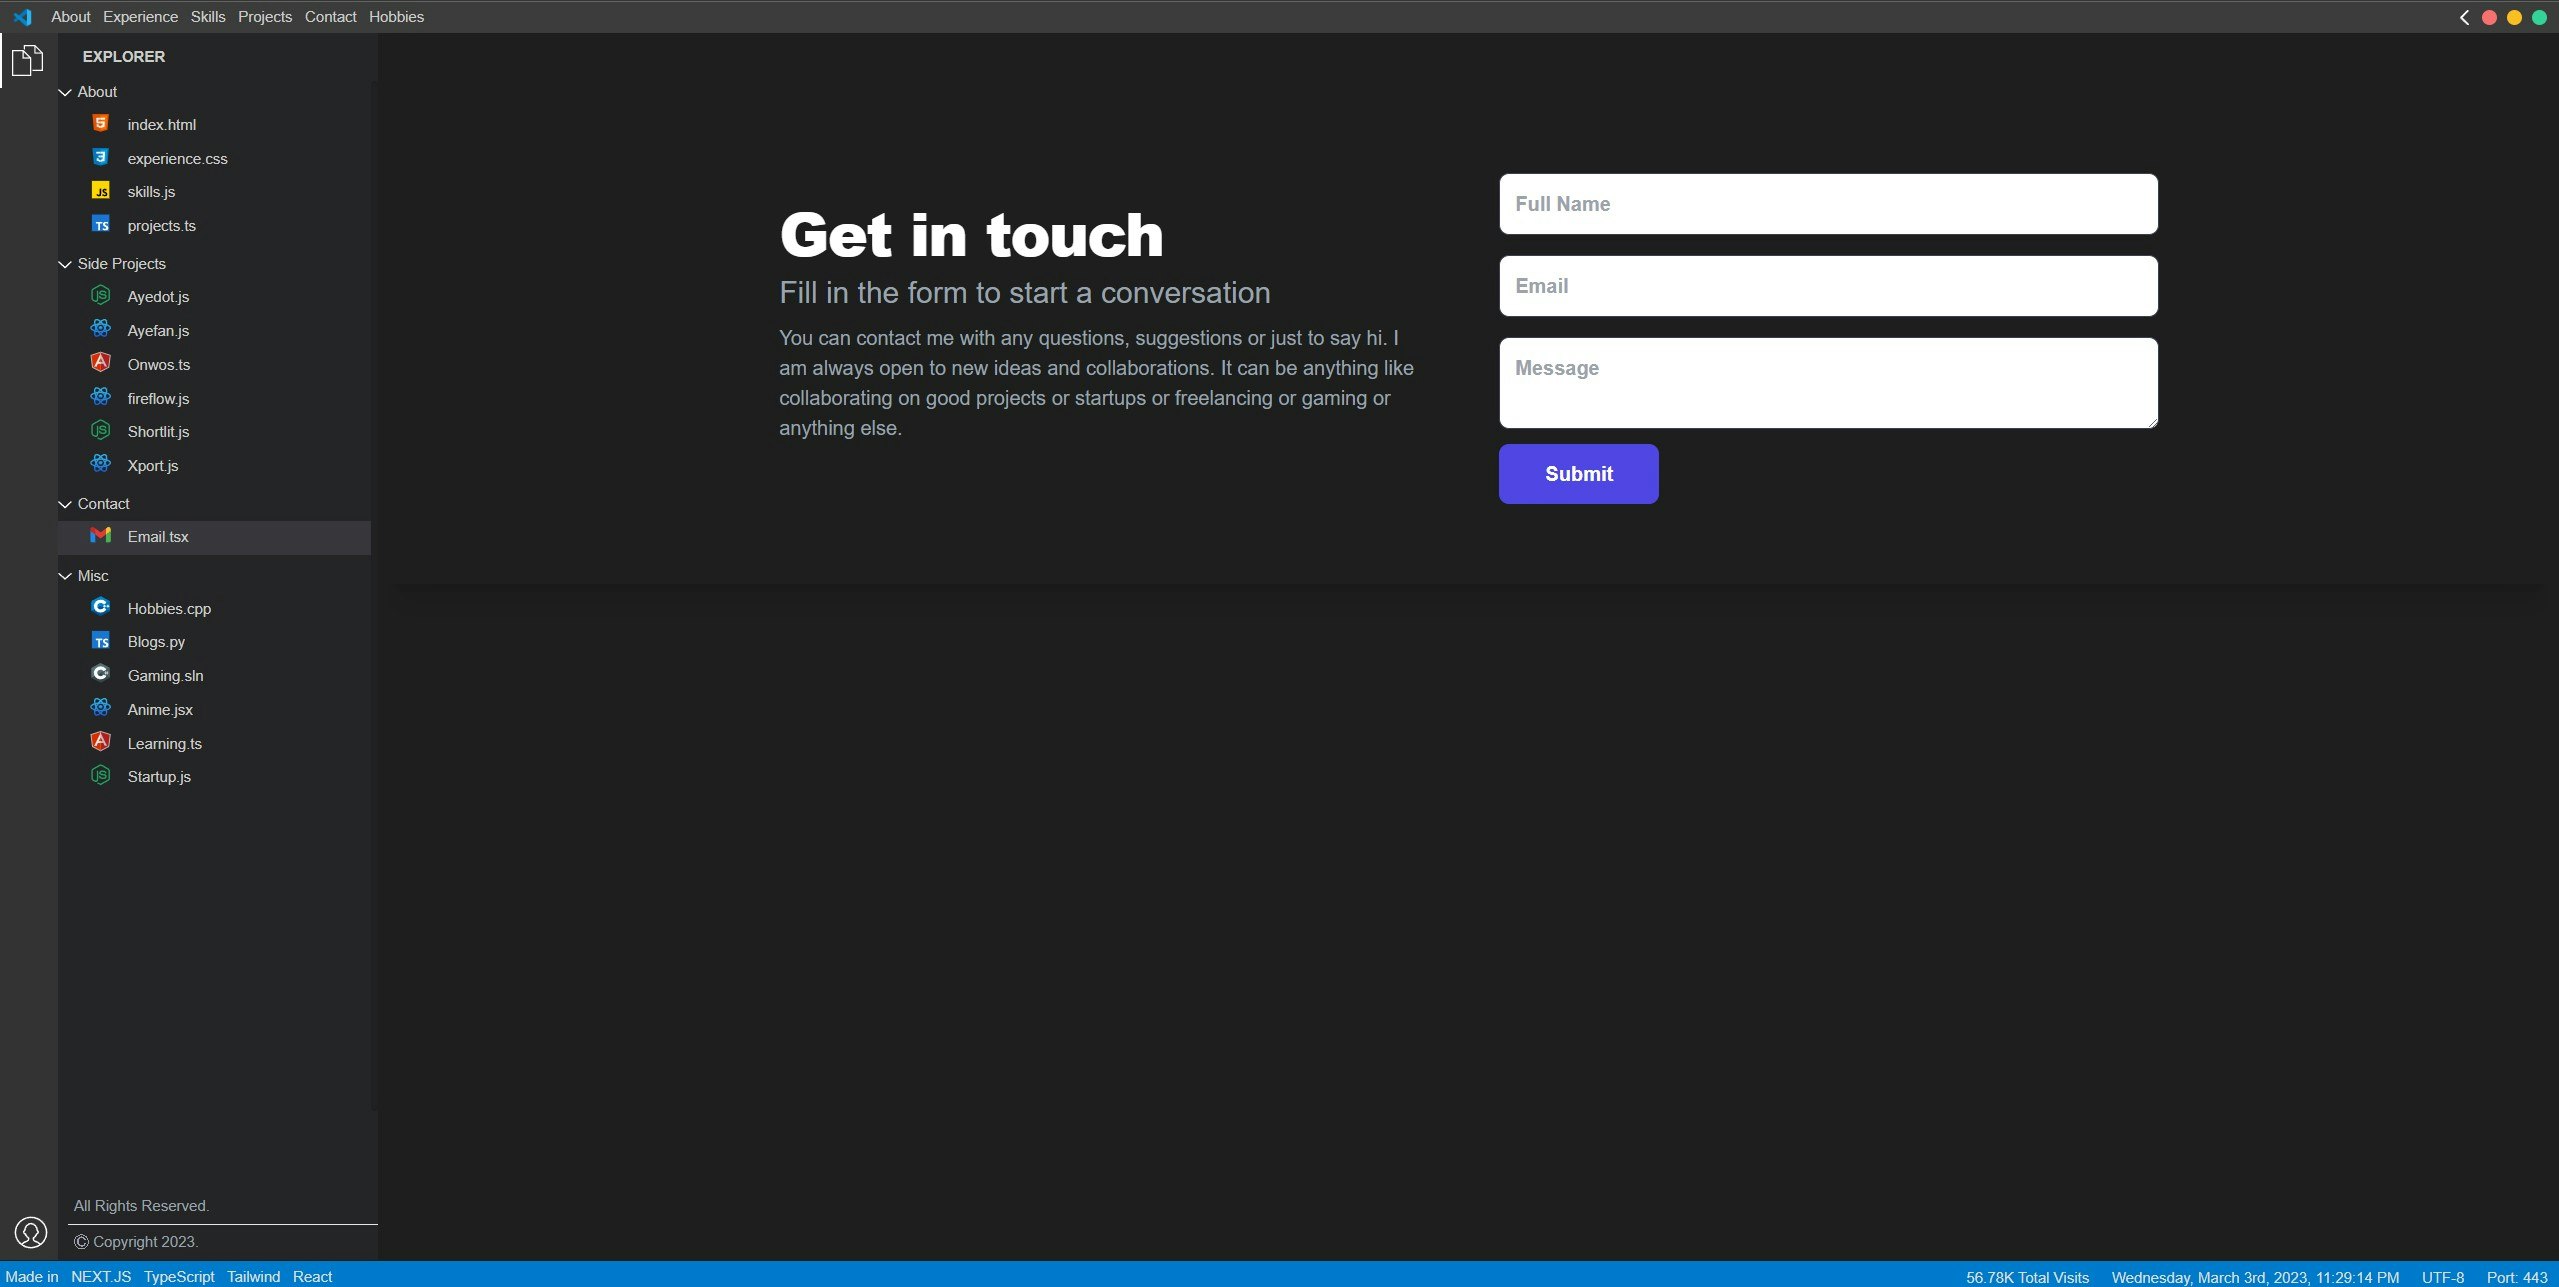Click the UTF-8 status bar entry
This screenshot has height=1287, width=2559.
2442,1277
